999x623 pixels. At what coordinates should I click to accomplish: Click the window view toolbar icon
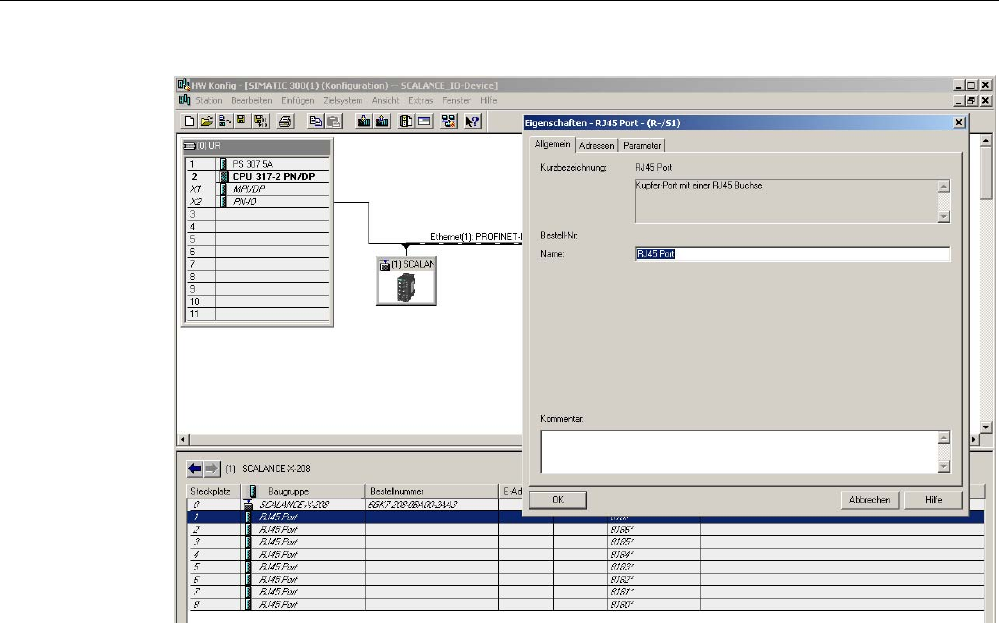(424, 121)
